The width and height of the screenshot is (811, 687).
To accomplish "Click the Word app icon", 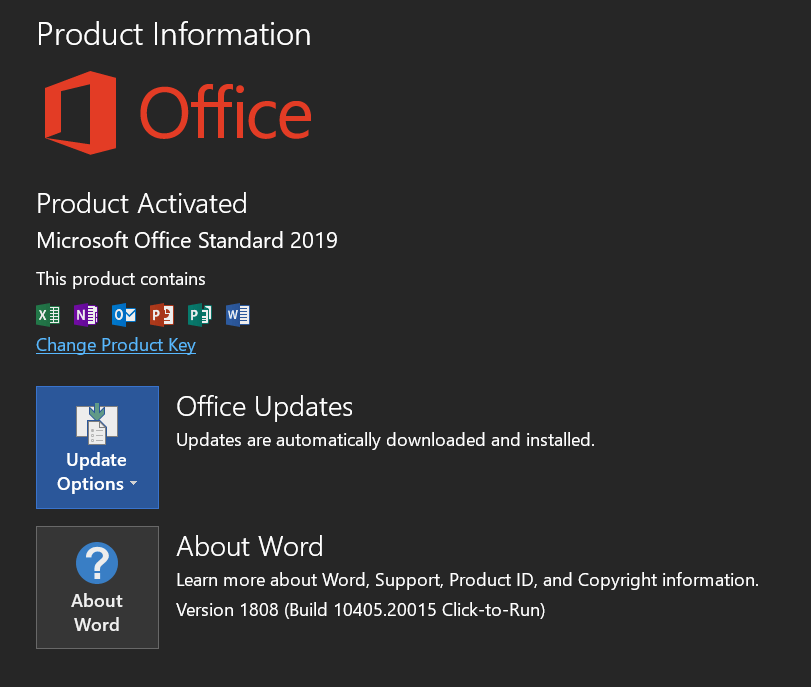I will (x=238, y=315).
